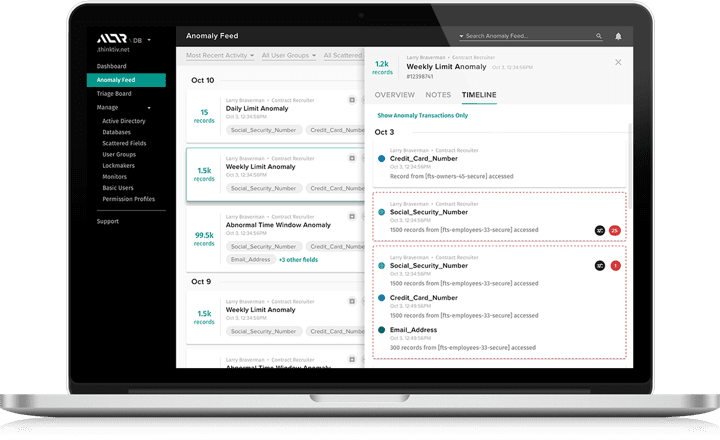Open the Most Recent Activity dropdown

220,56
